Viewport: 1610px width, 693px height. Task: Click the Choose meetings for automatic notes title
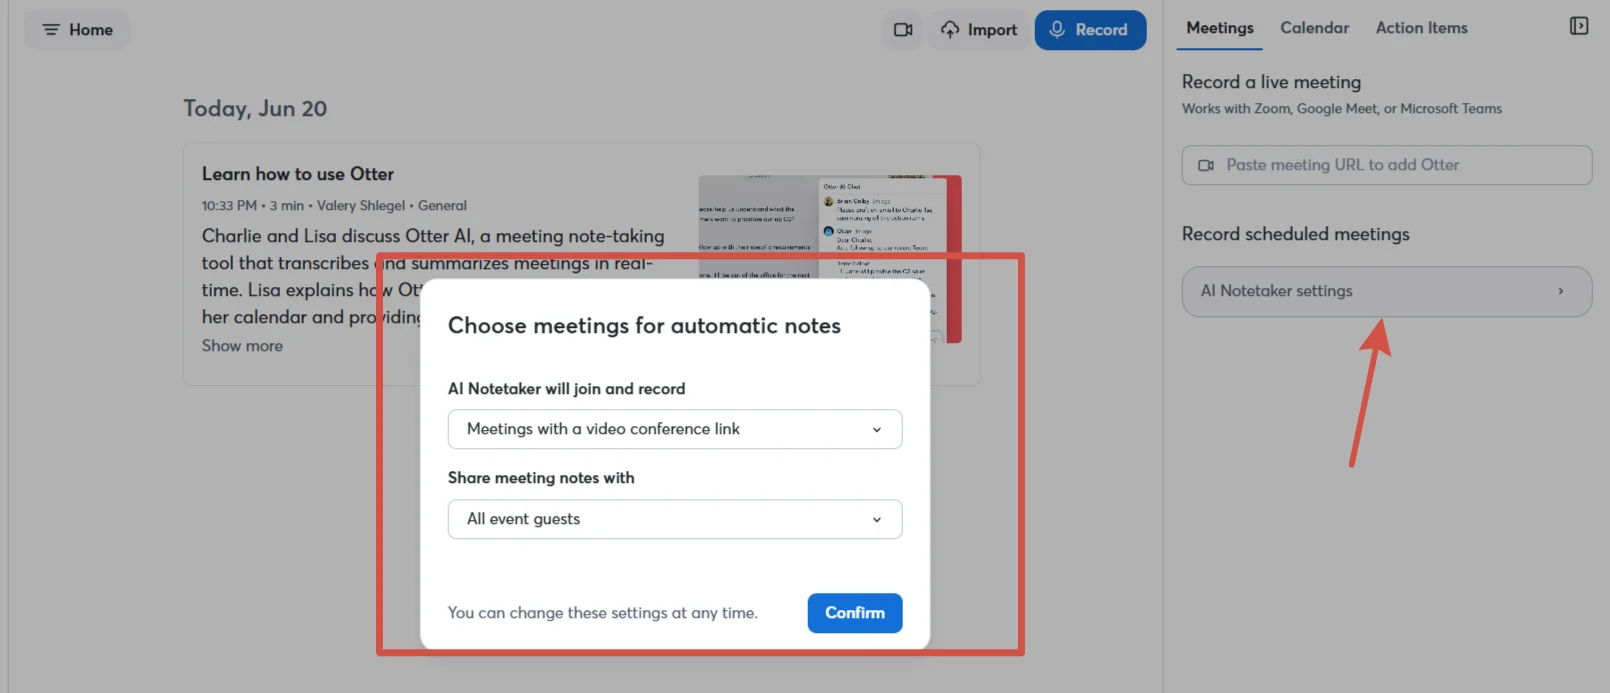click(644, 326)
